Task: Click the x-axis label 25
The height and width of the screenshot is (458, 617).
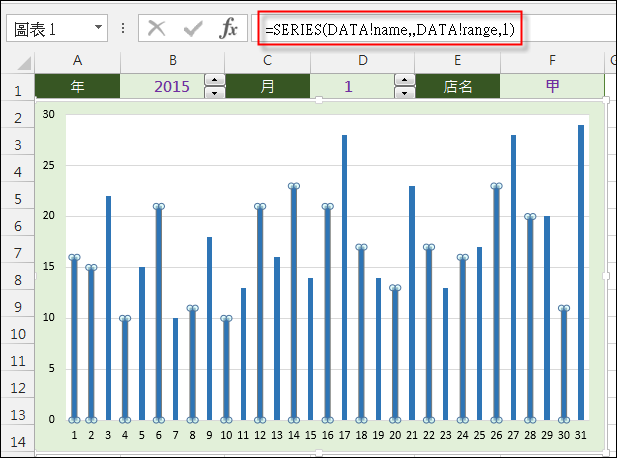Action: 479,435
